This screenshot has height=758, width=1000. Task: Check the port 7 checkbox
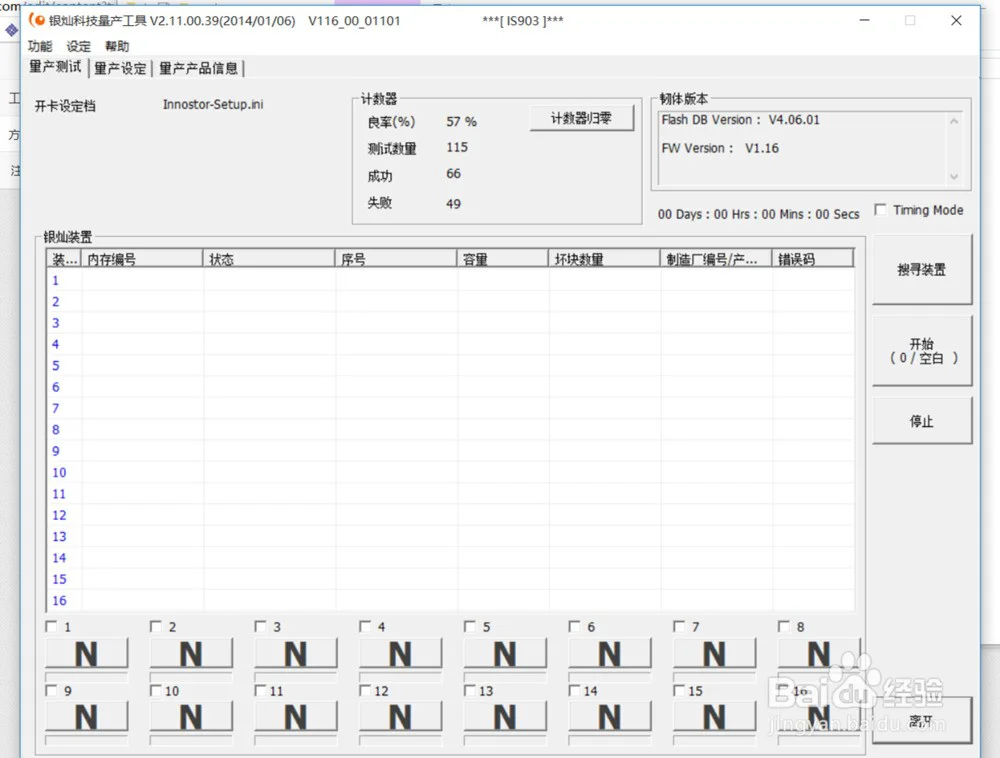pos(679,627)
